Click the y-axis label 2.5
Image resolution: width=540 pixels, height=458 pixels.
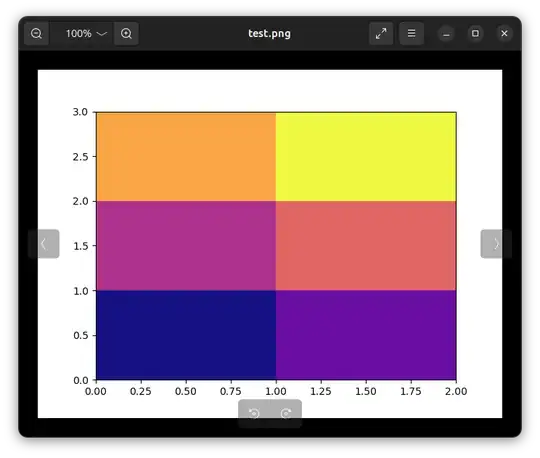[80, 157]
